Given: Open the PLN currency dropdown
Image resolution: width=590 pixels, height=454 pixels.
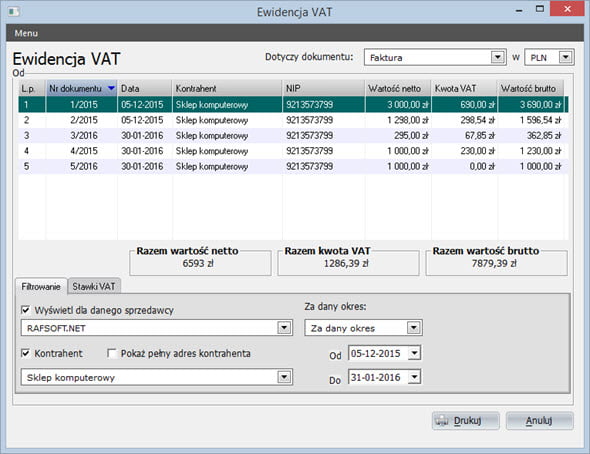Looking at the screenshot, I should (x=565, y=57).
